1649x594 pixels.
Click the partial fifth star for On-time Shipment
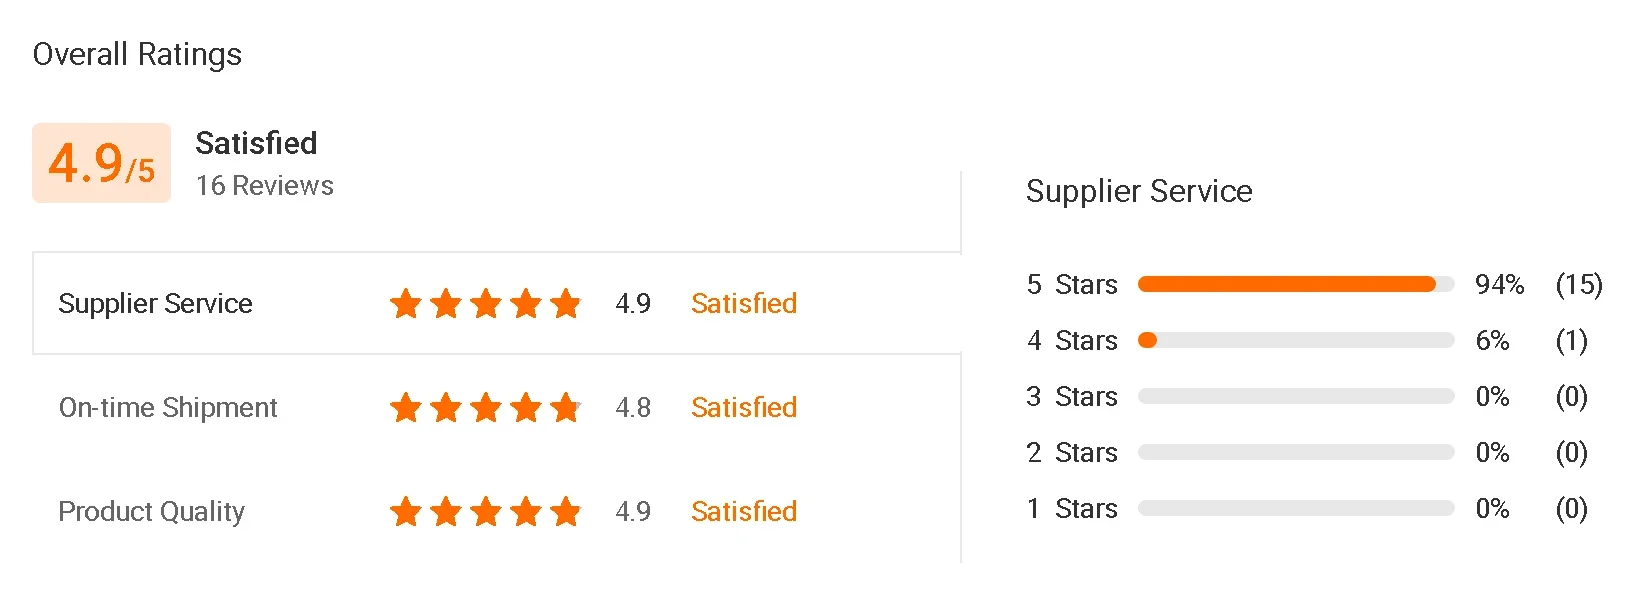pos(566,407)
